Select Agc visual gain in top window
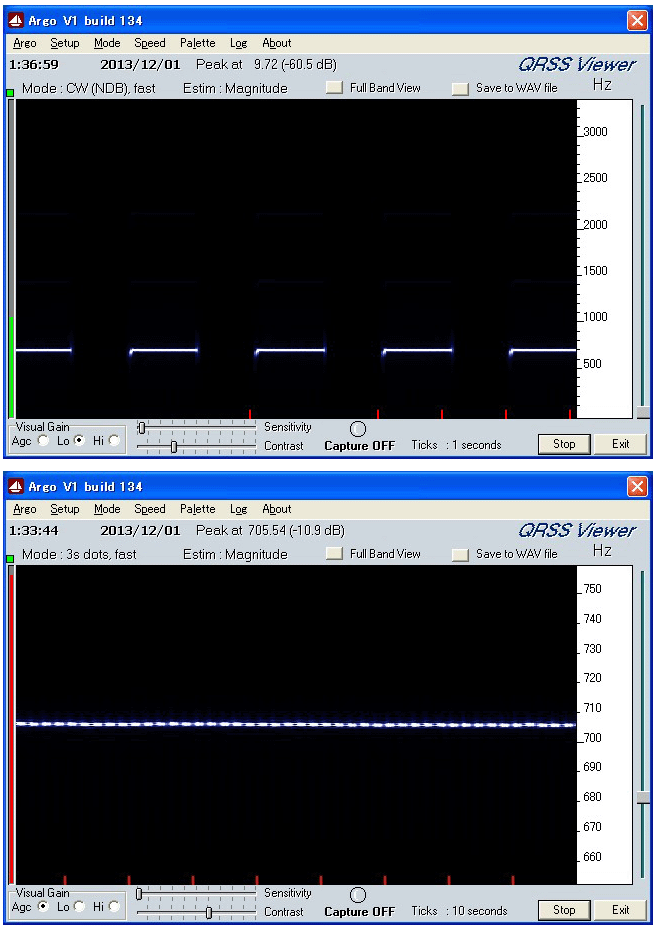This screenshot has height=930, width=656. pos(43,441)
